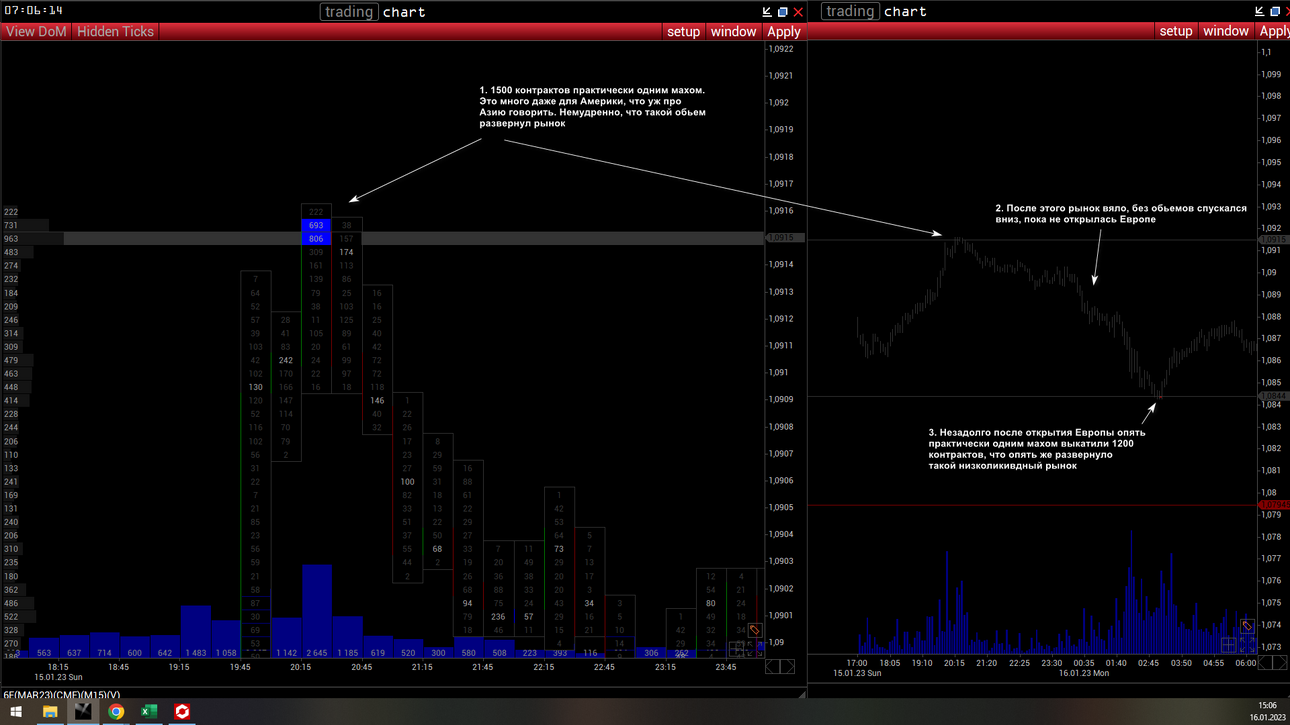Viewport: 1290px width, 725px height.
Task: Open trading platform taskbar icon
Action: (82, 712)
